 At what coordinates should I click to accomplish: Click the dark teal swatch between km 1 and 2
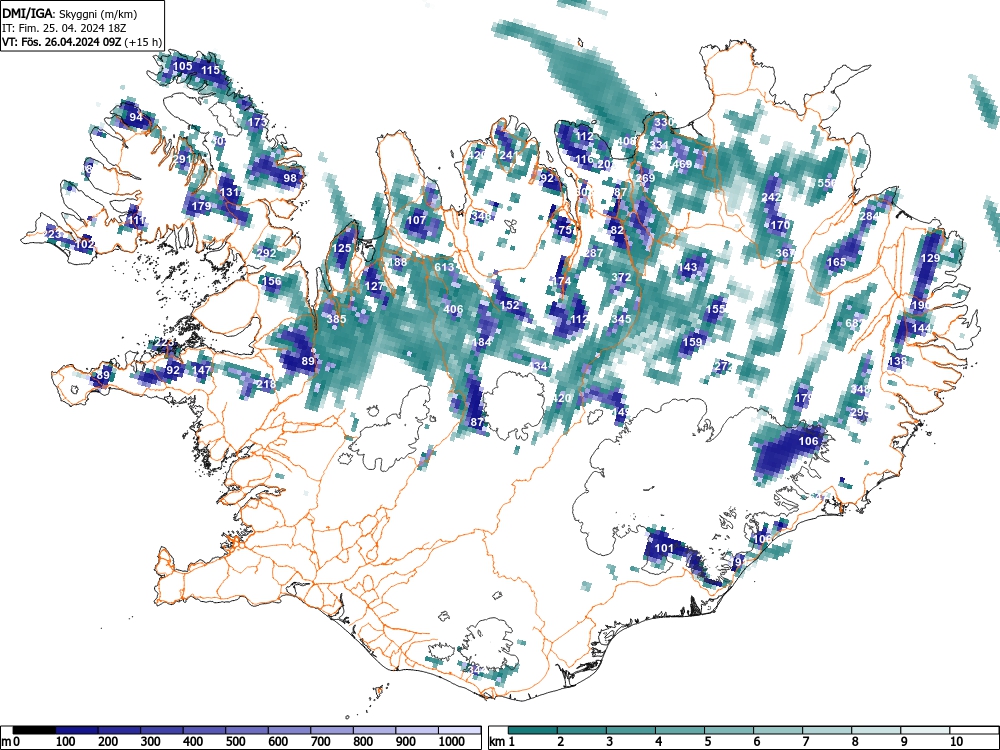click(x=533, y=730)
